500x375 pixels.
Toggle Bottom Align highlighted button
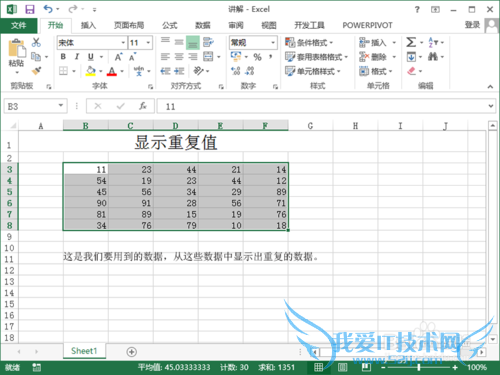click(x=193, y=43)
